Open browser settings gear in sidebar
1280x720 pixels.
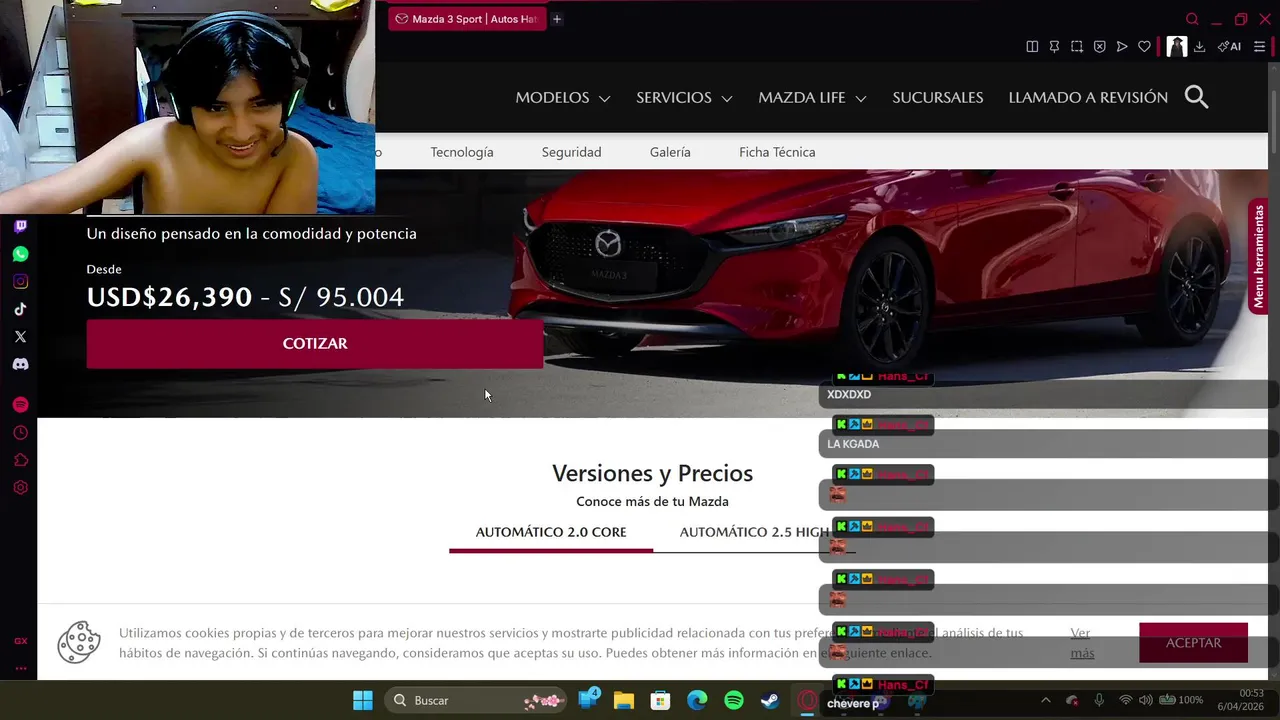20,488
